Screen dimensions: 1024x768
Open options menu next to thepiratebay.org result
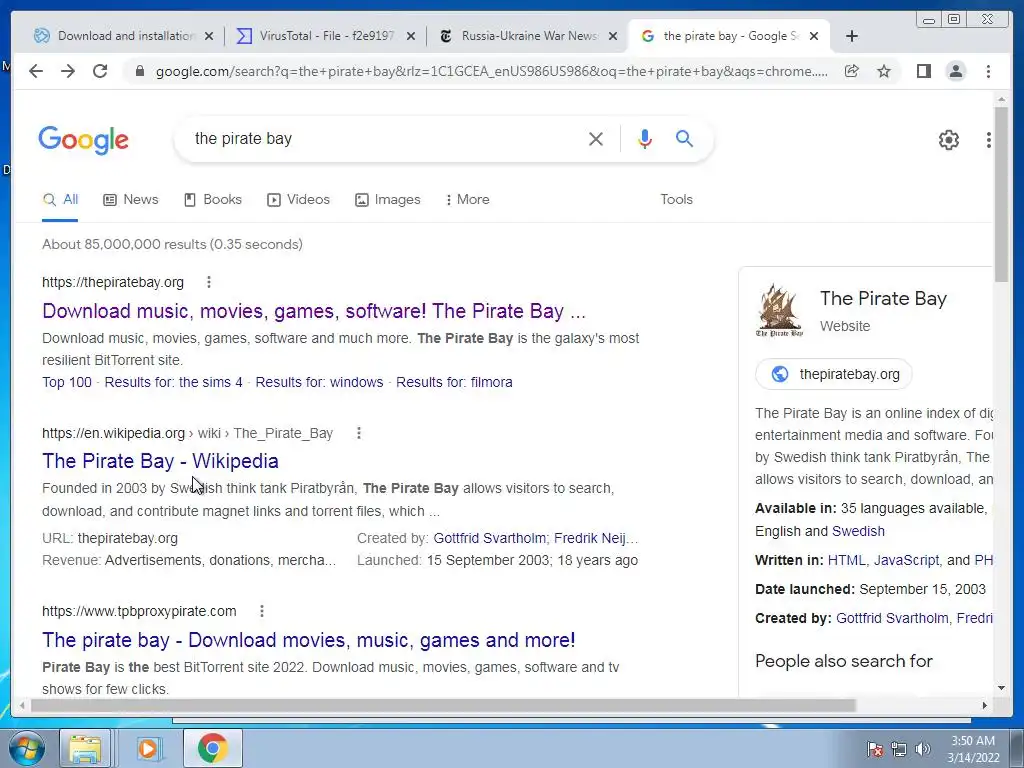pyautogui.click(x=209, y=282)
